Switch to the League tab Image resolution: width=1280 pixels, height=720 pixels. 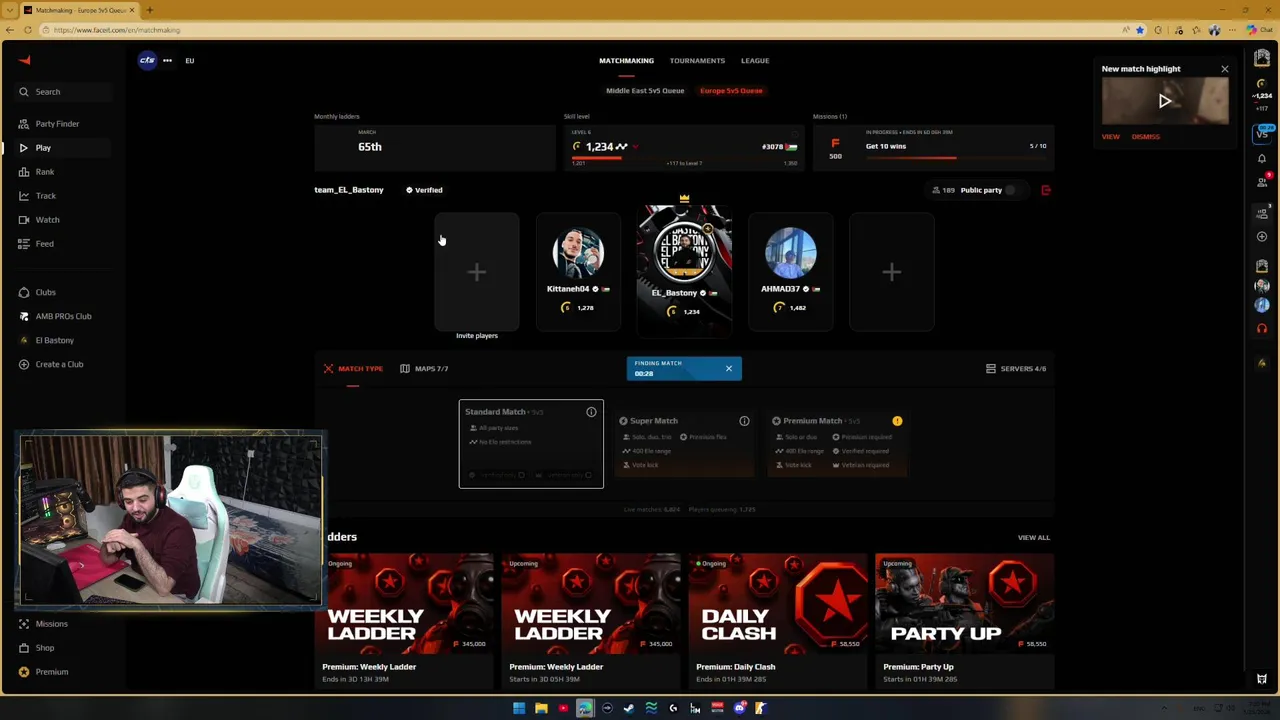(x=755, y=61)
